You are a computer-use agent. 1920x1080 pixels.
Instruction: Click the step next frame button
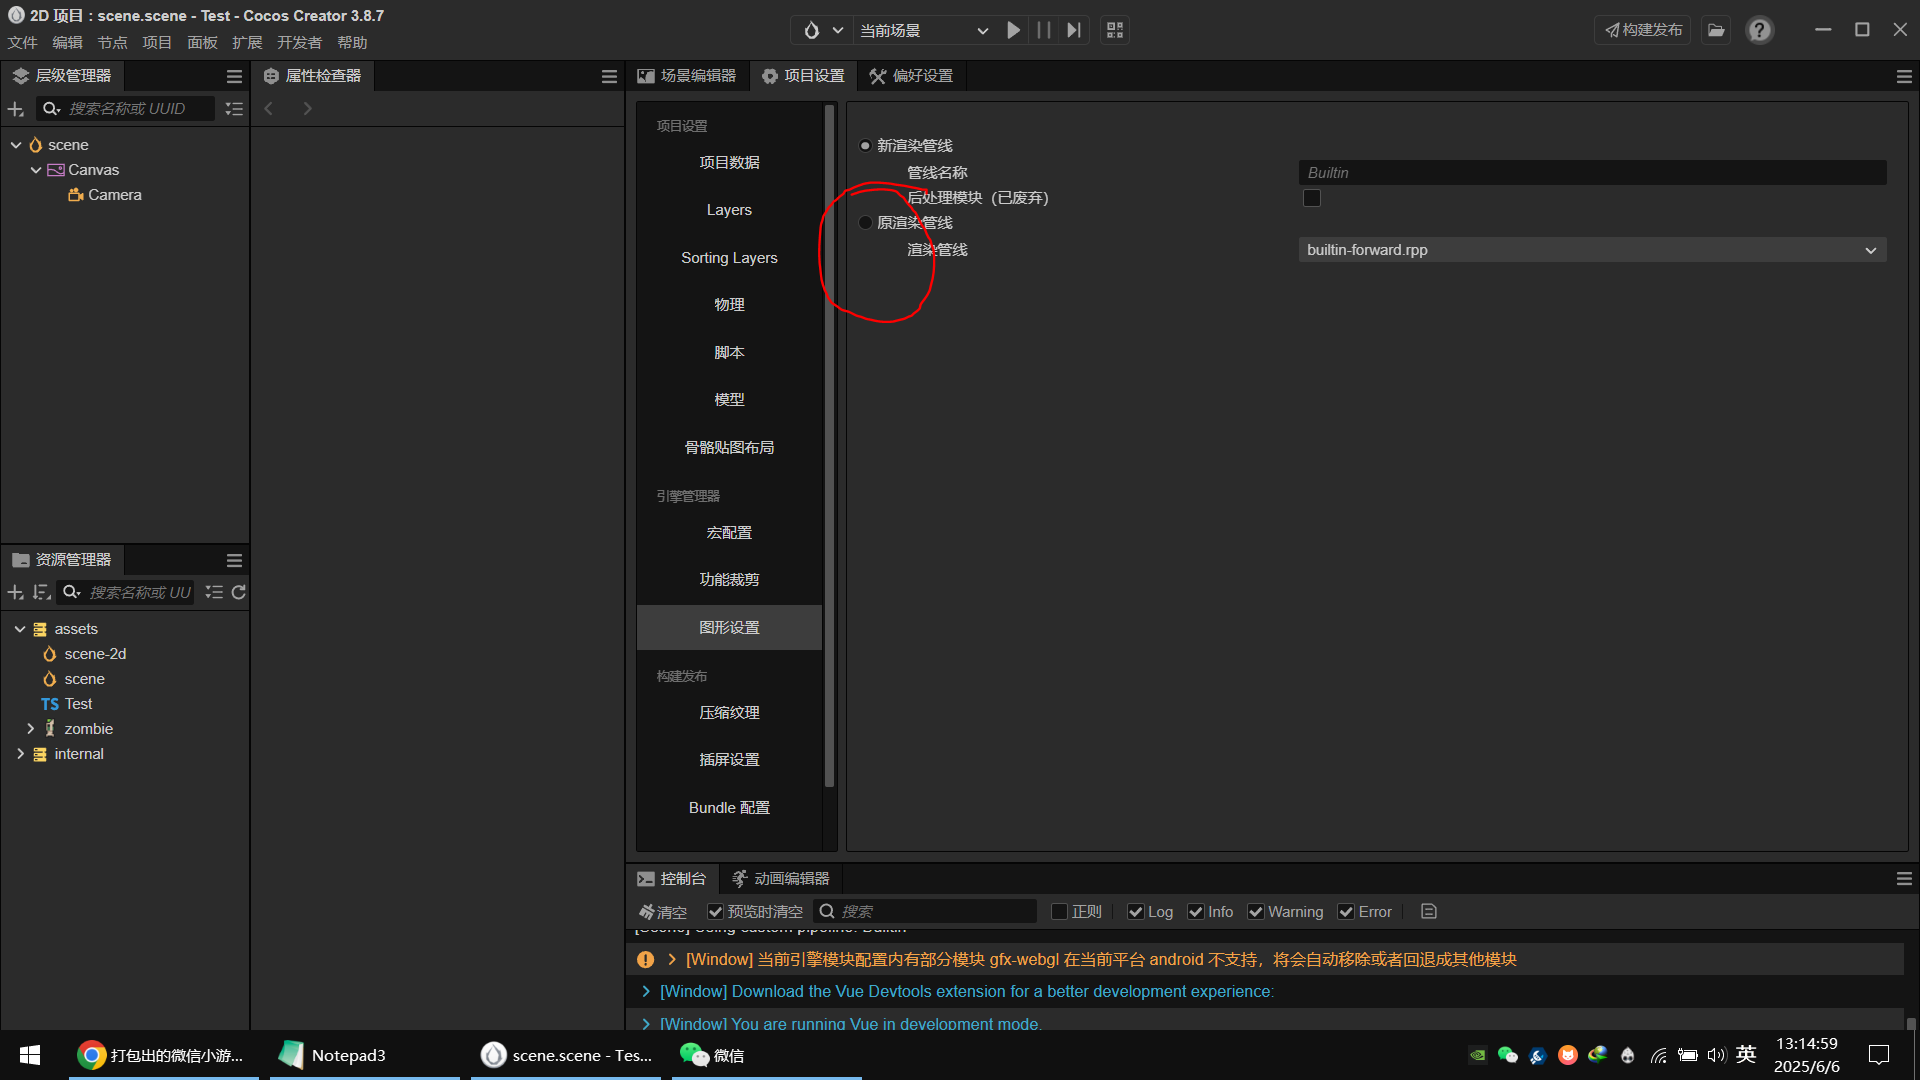pyautogui.click(x=1074, y=30)
